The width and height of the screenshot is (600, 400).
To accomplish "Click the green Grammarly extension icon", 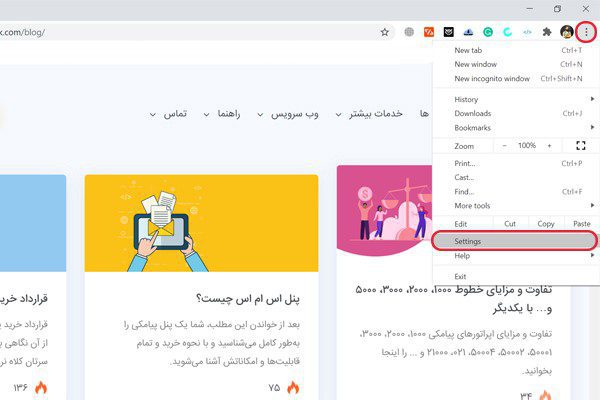I will point(488,32).
